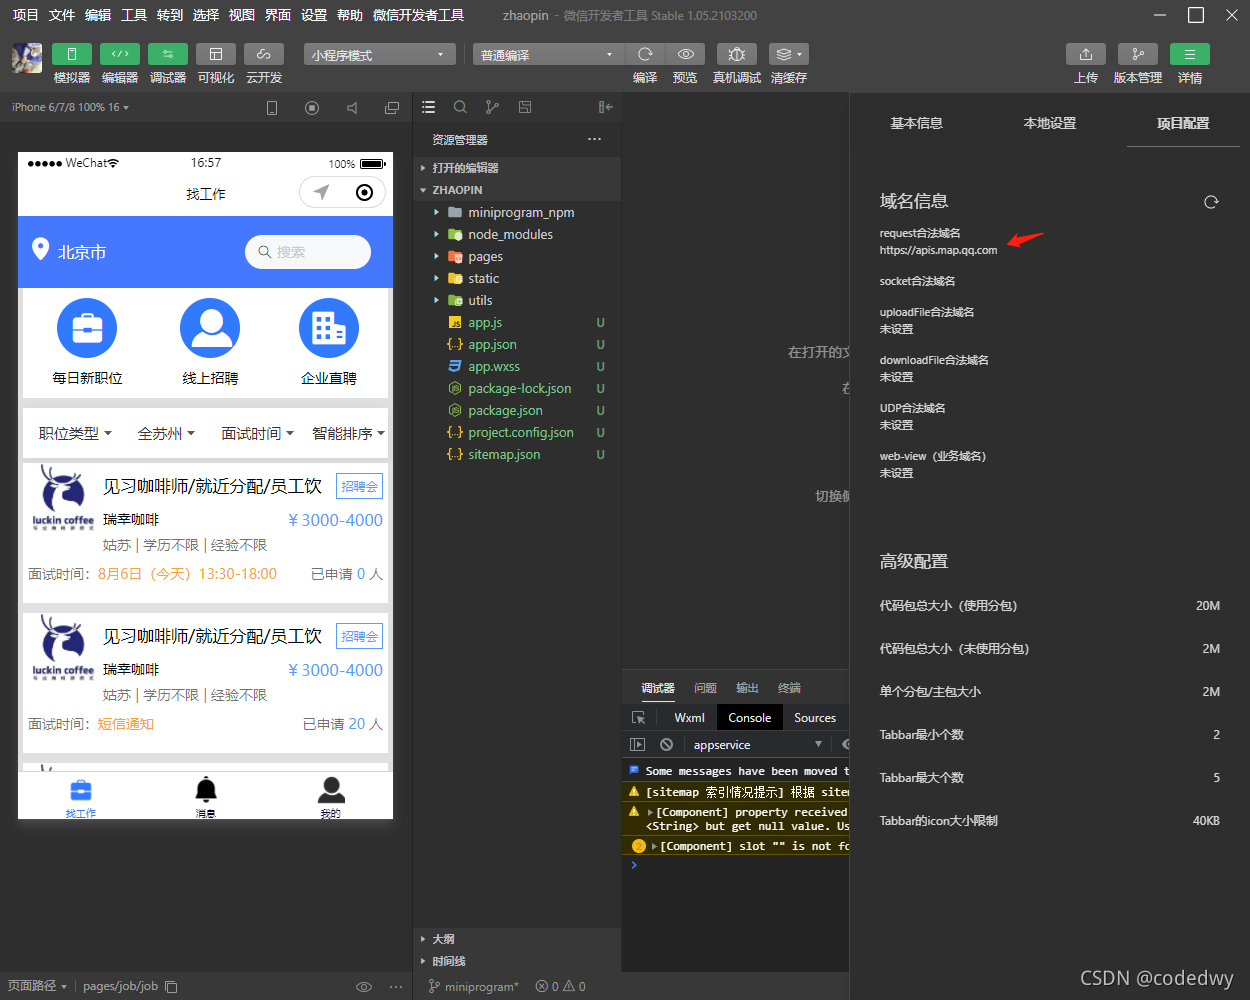Screen dimensions: 1250x1000
Task: Open the source control branch icon
Action: click(x=492, y=107)
